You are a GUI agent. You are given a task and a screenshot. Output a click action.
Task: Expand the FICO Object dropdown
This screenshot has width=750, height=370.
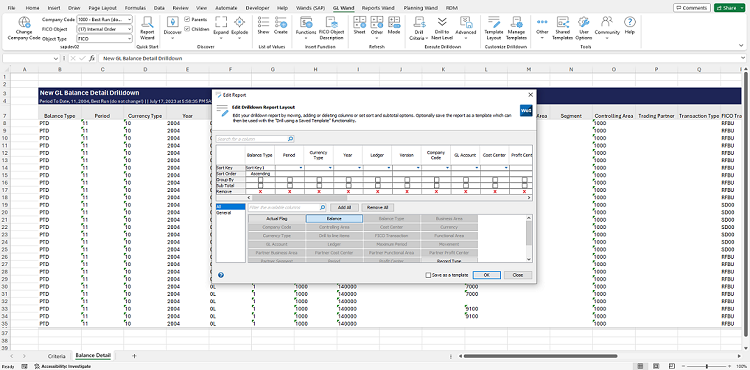104,29
